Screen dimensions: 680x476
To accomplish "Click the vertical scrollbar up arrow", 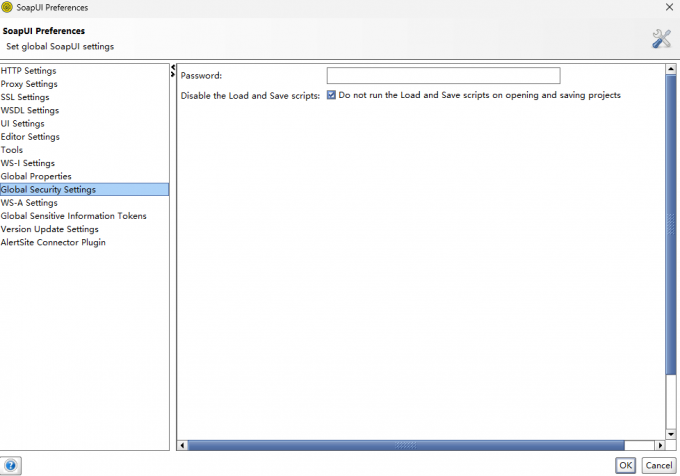I will 671,69.
